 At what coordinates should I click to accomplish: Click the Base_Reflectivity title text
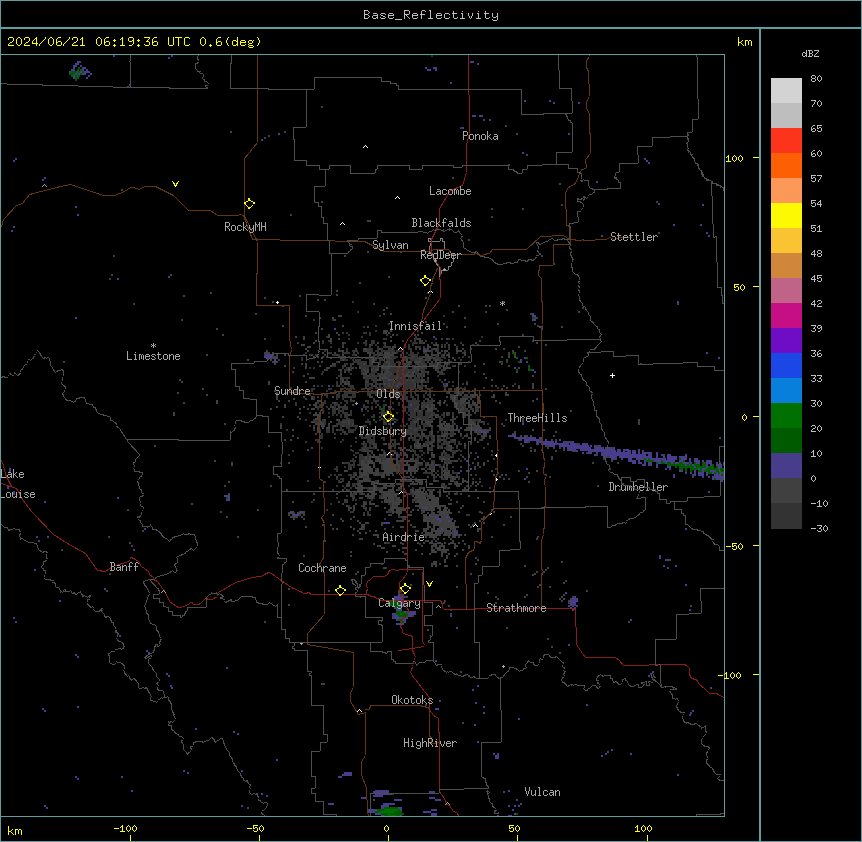click(431, 15)
